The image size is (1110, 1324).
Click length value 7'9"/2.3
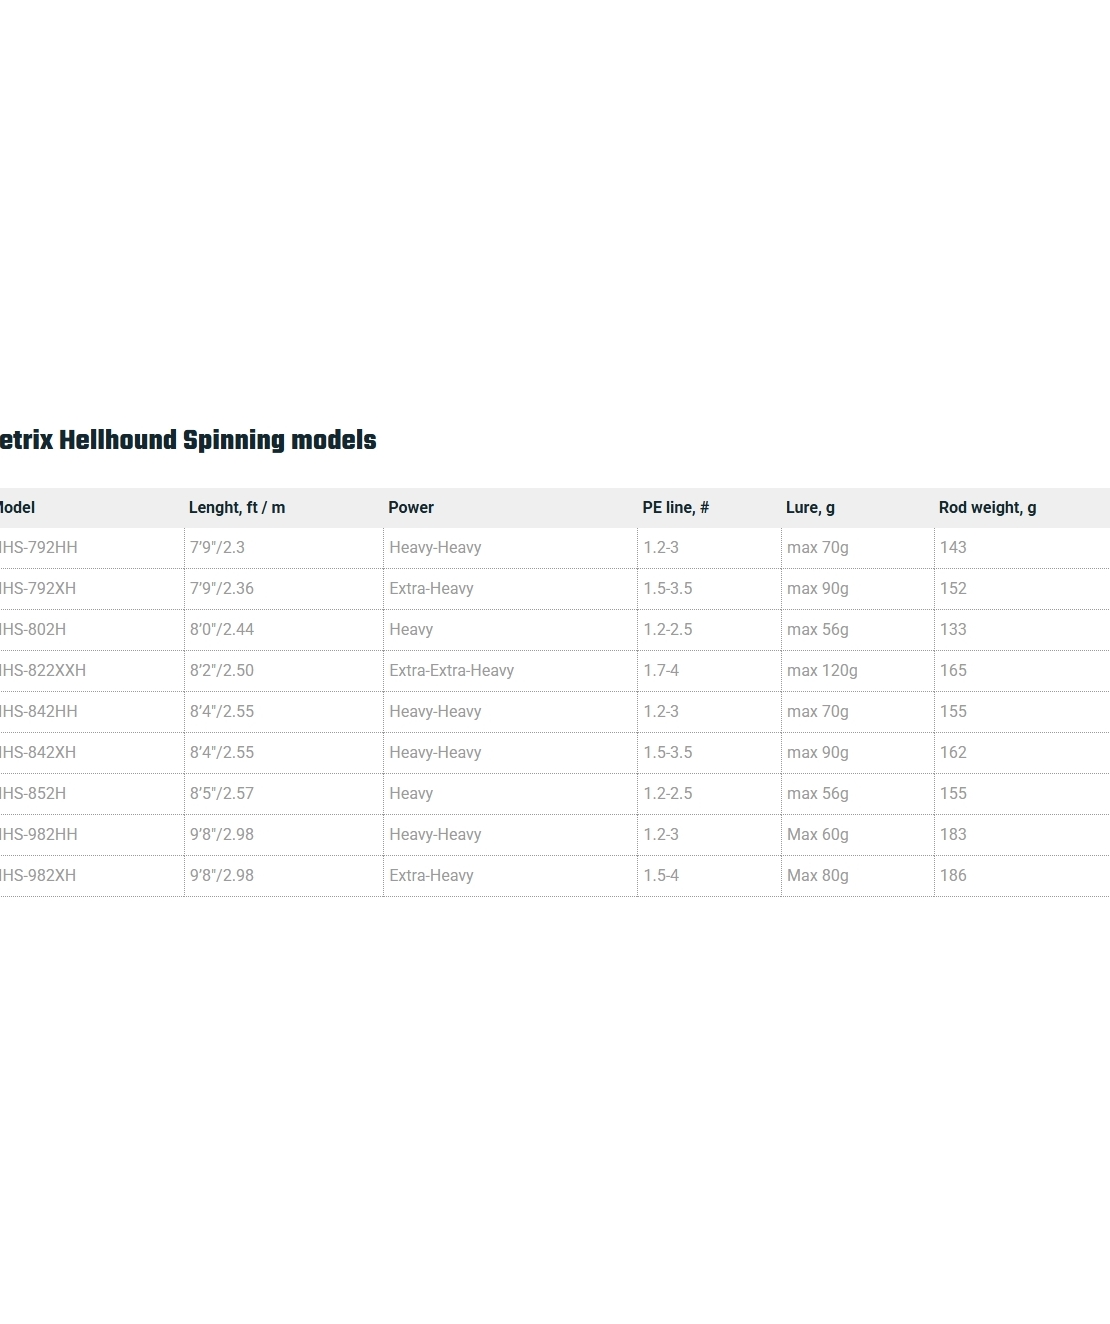tap(217, 548)
